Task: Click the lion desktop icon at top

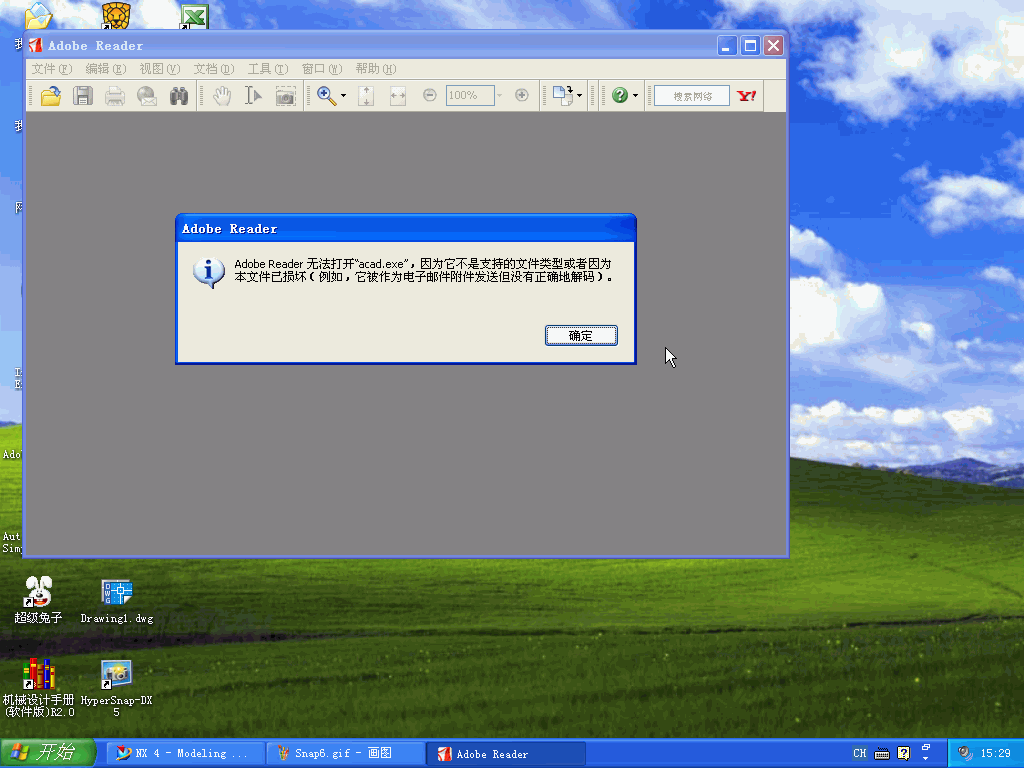Action: (x=116, y=16)
